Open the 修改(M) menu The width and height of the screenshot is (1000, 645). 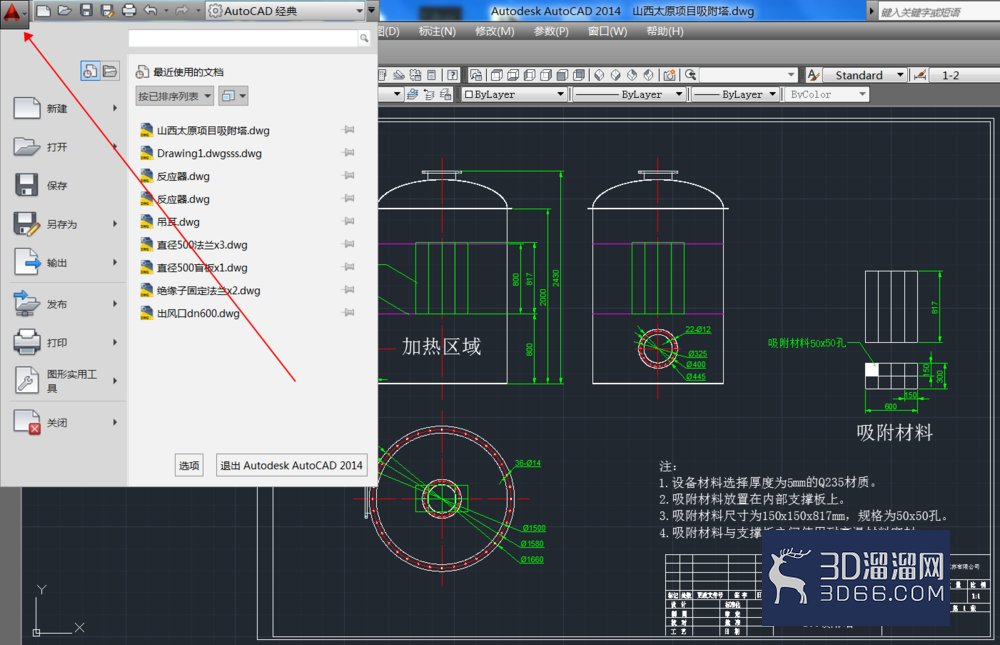click(x=494, y=31)
